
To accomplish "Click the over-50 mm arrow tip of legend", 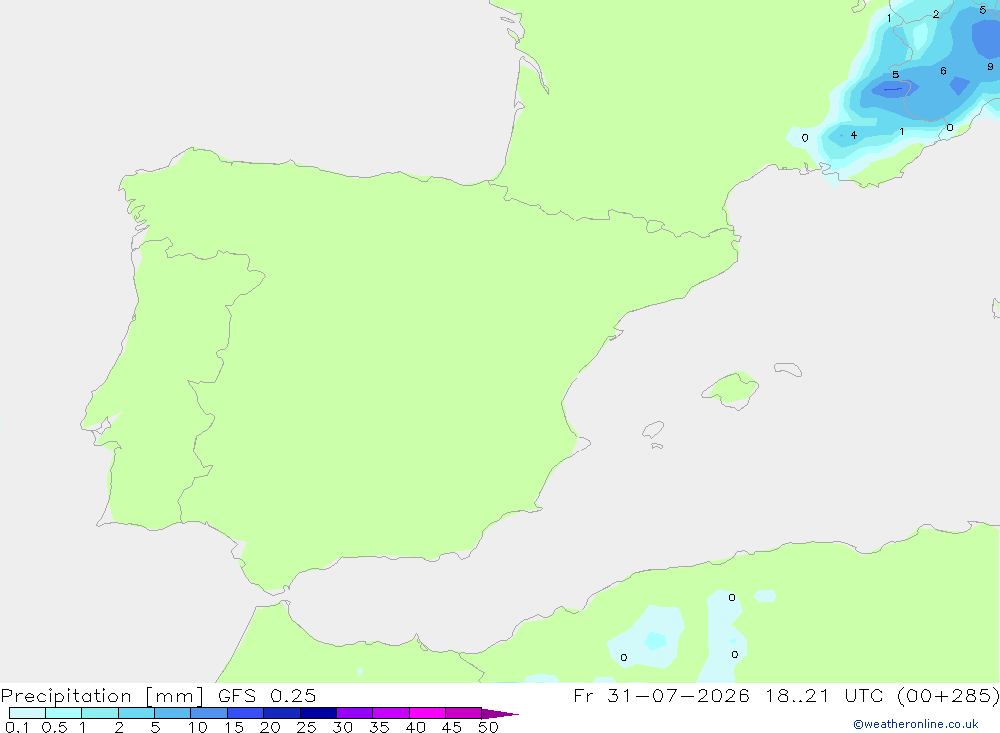I will (499, 713).
